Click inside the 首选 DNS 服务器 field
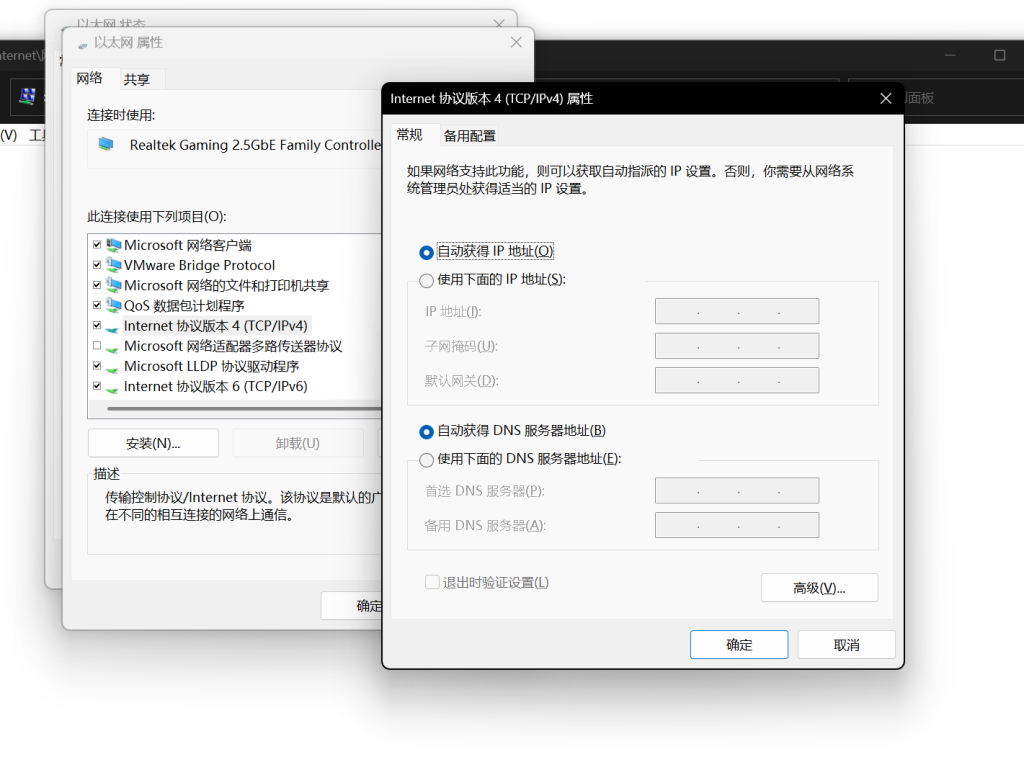 (x=737, y=490)
